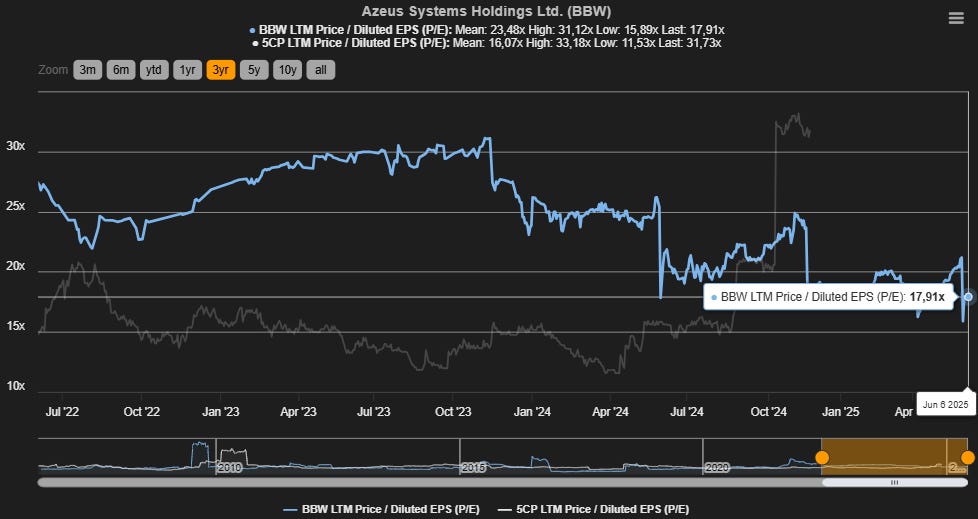Click the Oct '24 x-axis label
This screenshot has width=978, height=519.
pos(768,412)
